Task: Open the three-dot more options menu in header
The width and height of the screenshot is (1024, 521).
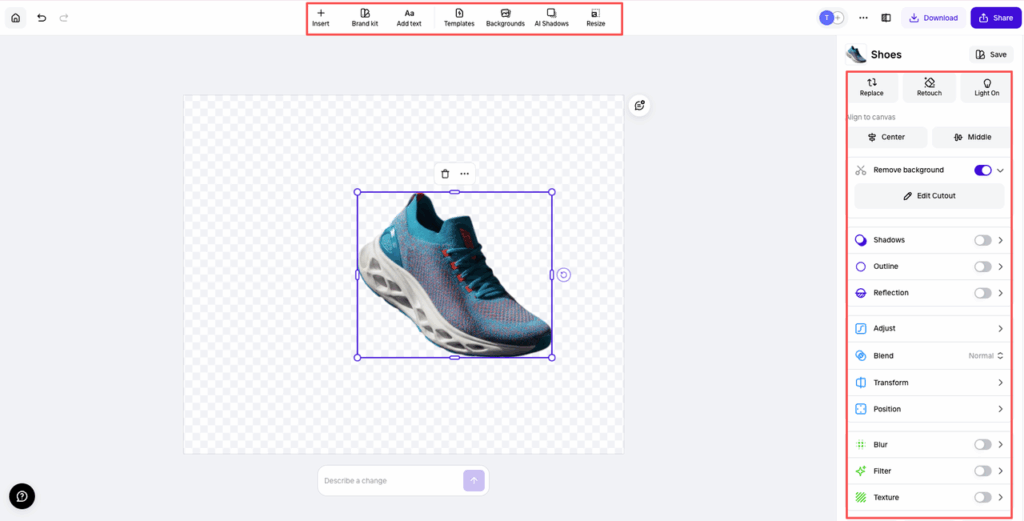Action: point(863,18)
